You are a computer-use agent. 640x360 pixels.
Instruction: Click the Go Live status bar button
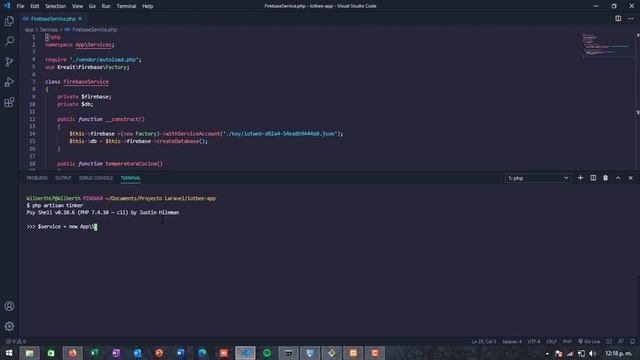click(589, 341)
